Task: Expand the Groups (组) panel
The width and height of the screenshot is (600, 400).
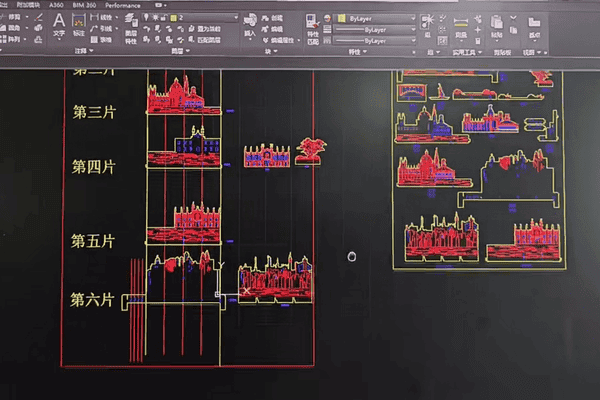Action: (x=434, y=52)
